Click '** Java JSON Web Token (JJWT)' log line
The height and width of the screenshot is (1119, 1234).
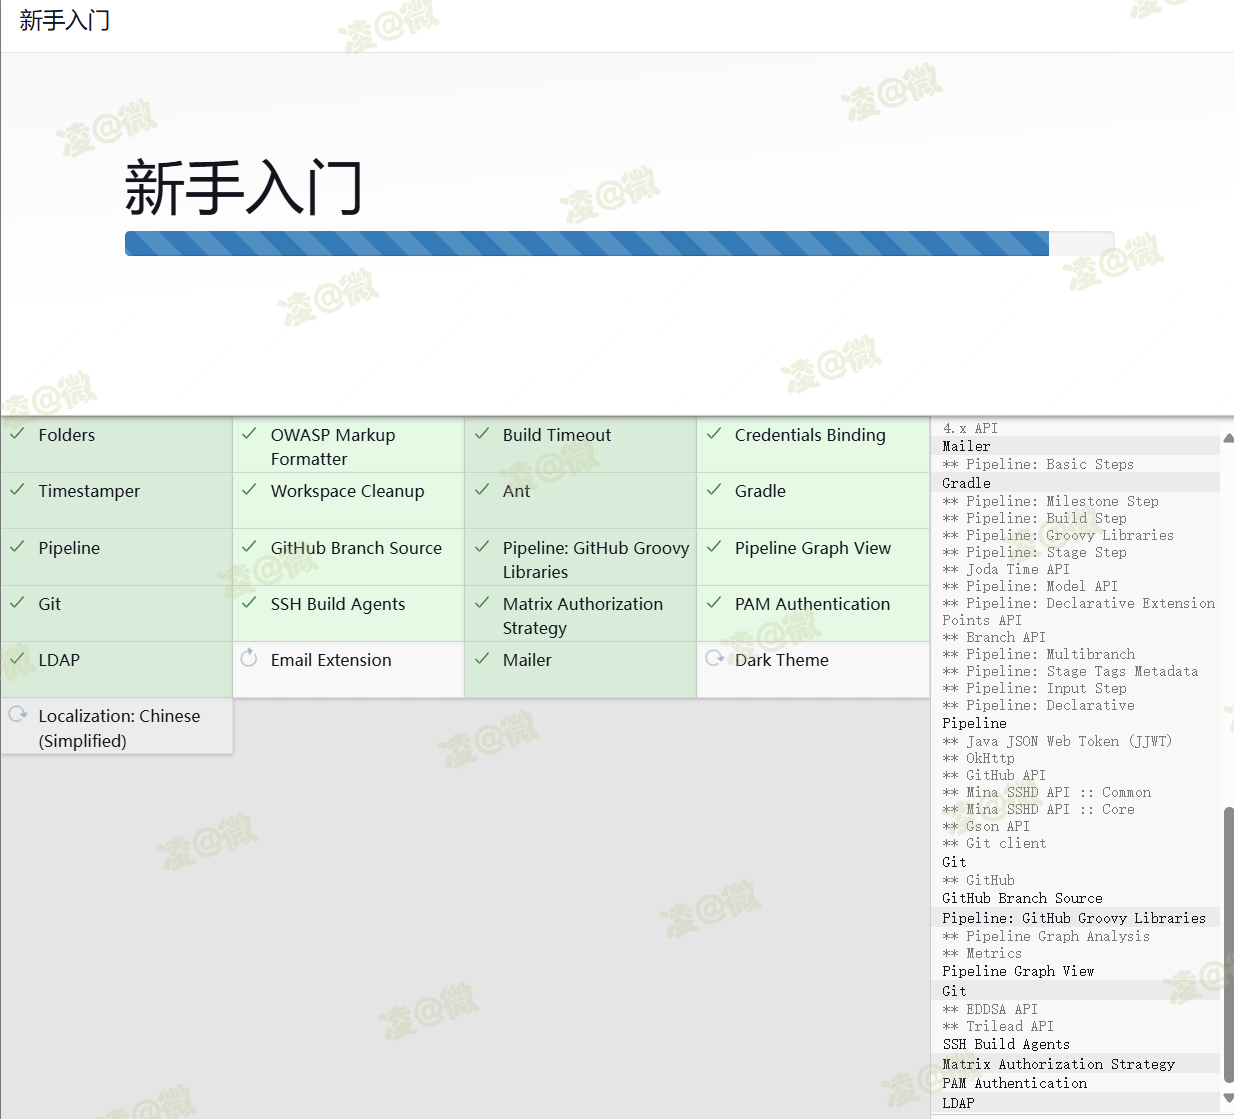click(1057, 741)
